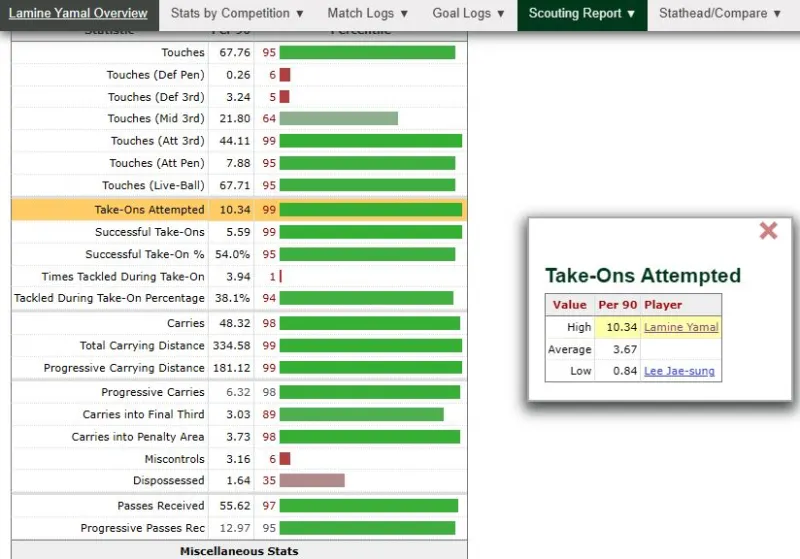Image resolution: width=800 pixels, height=559 pixels.
Task: Expand the Match Logs menu
Action: [368, 14]
